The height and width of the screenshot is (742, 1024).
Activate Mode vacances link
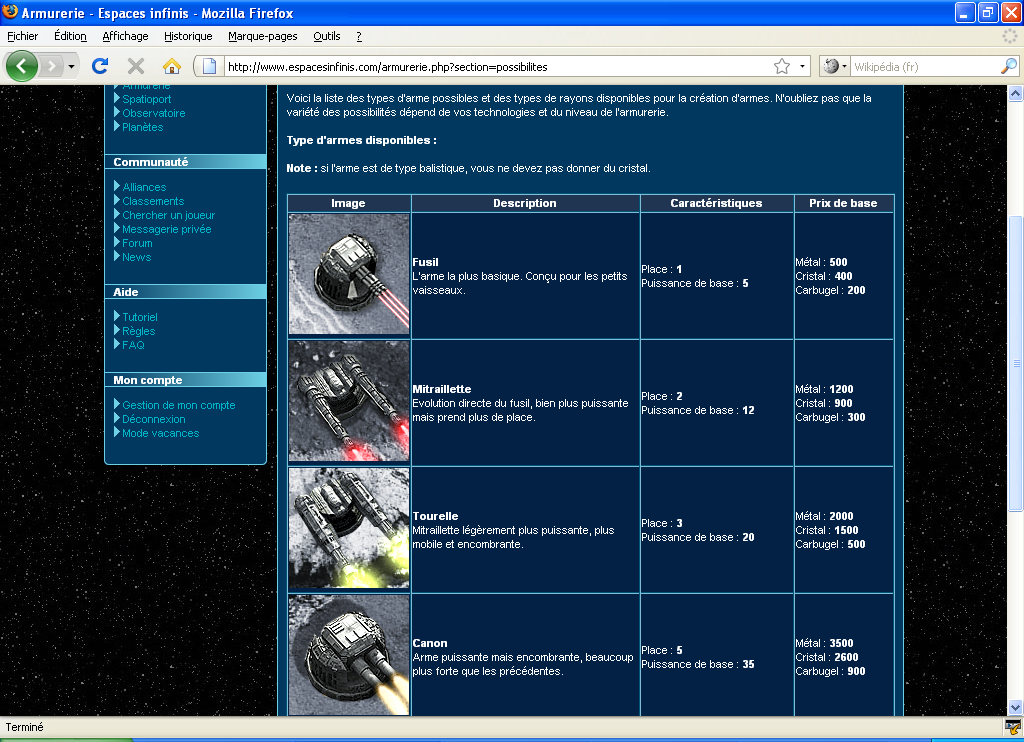tap(161, 434)
